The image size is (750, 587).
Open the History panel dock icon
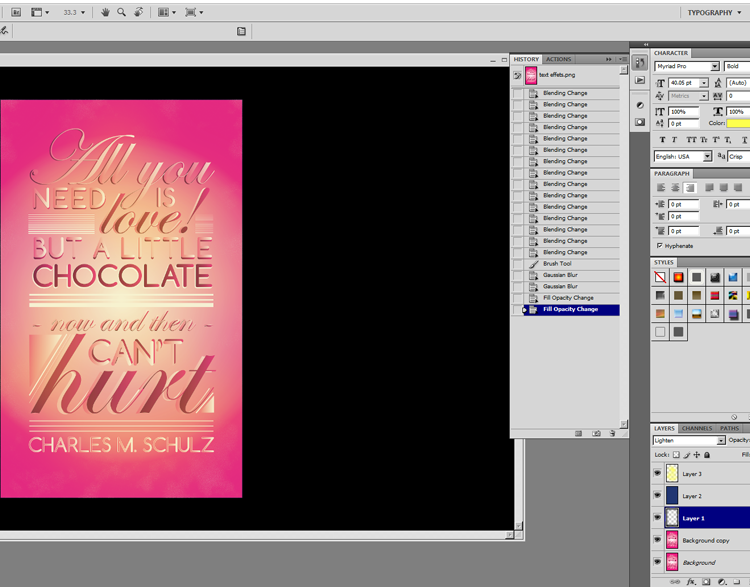(640, 63)
